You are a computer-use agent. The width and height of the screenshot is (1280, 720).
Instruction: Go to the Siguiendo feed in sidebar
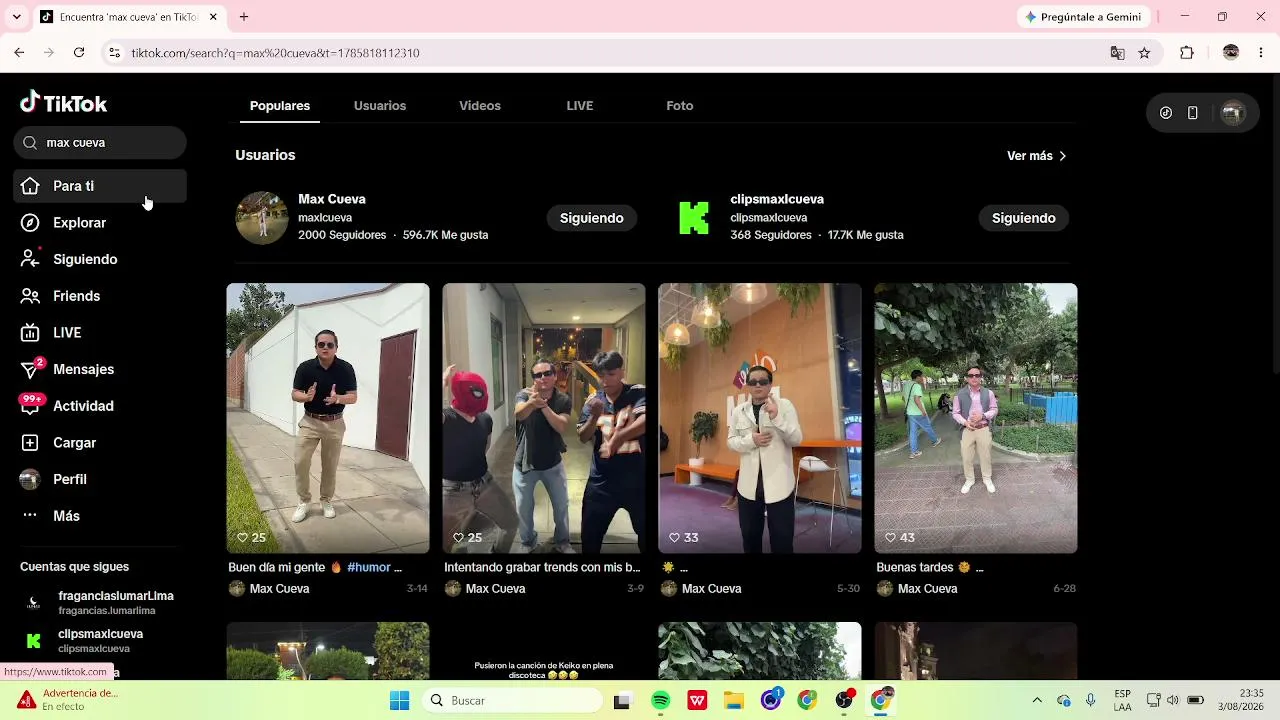point(100,259)
